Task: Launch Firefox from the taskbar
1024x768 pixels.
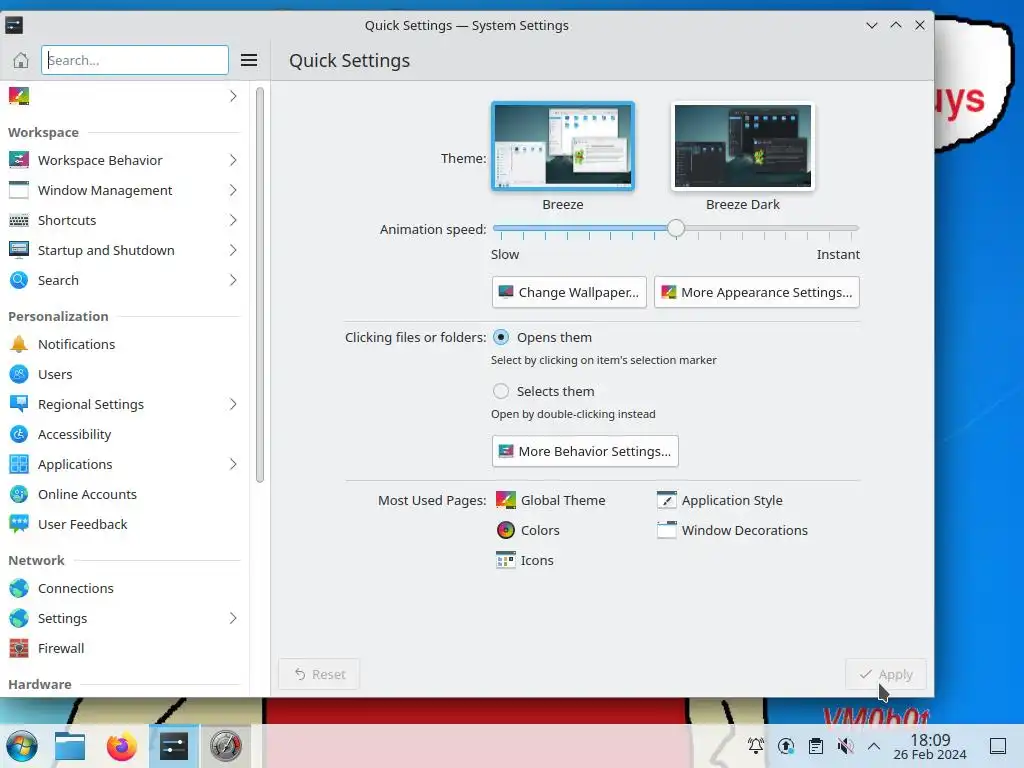Action: tap(121, 746)
